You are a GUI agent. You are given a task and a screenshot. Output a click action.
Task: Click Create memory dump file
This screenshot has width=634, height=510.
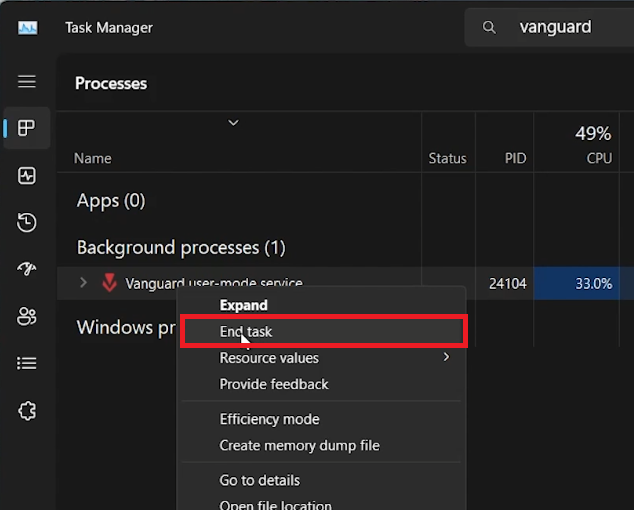pos(299,445)
